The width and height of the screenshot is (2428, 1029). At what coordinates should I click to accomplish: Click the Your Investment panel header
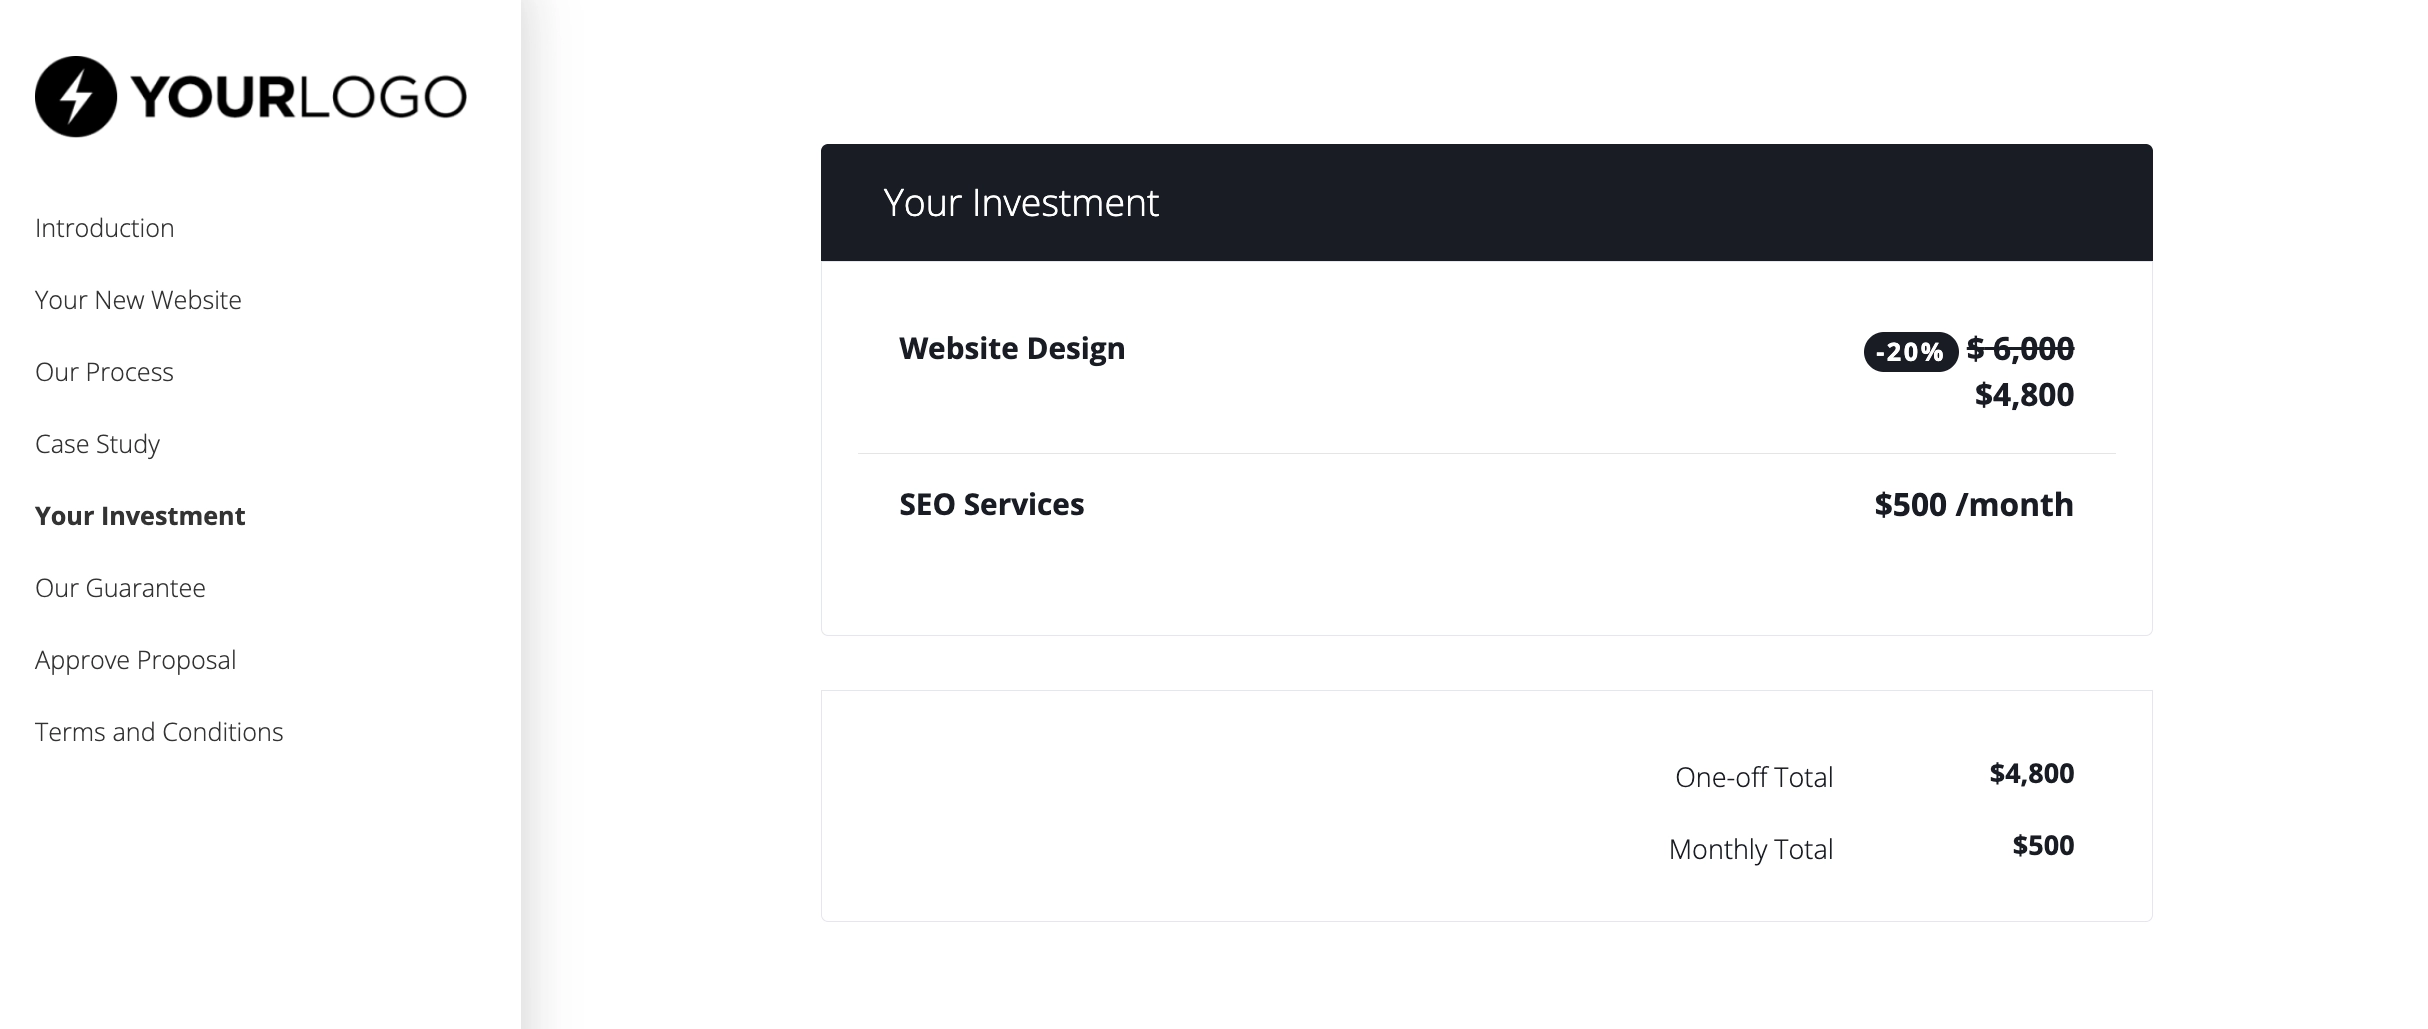pos(1020,203)
